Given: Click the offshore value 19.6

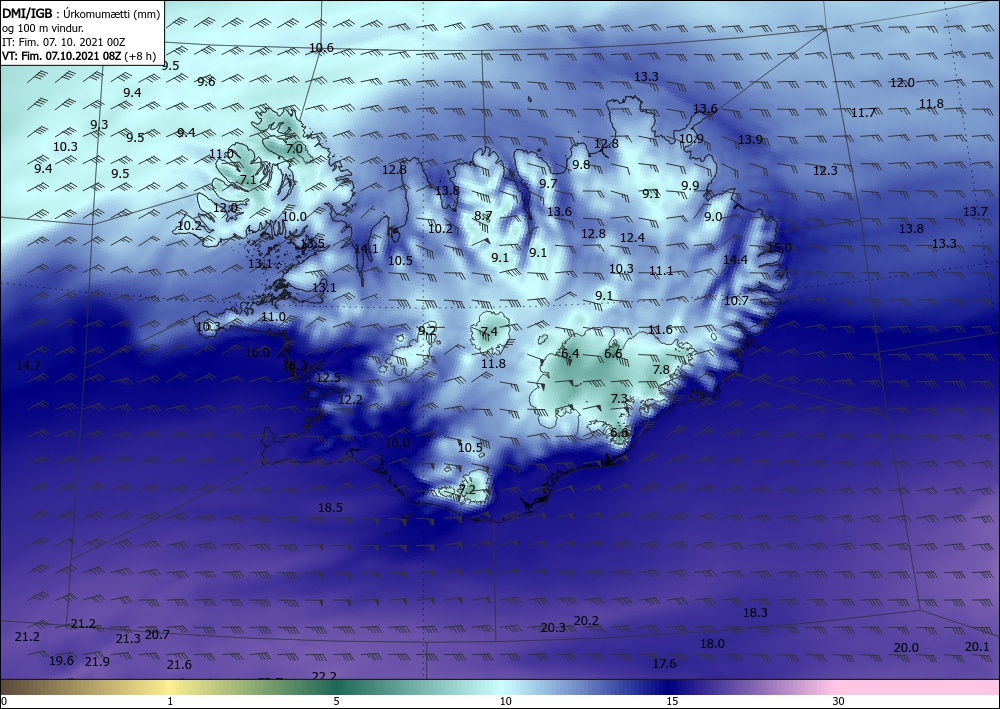Looking at the screenshot, I should point(61,661).
